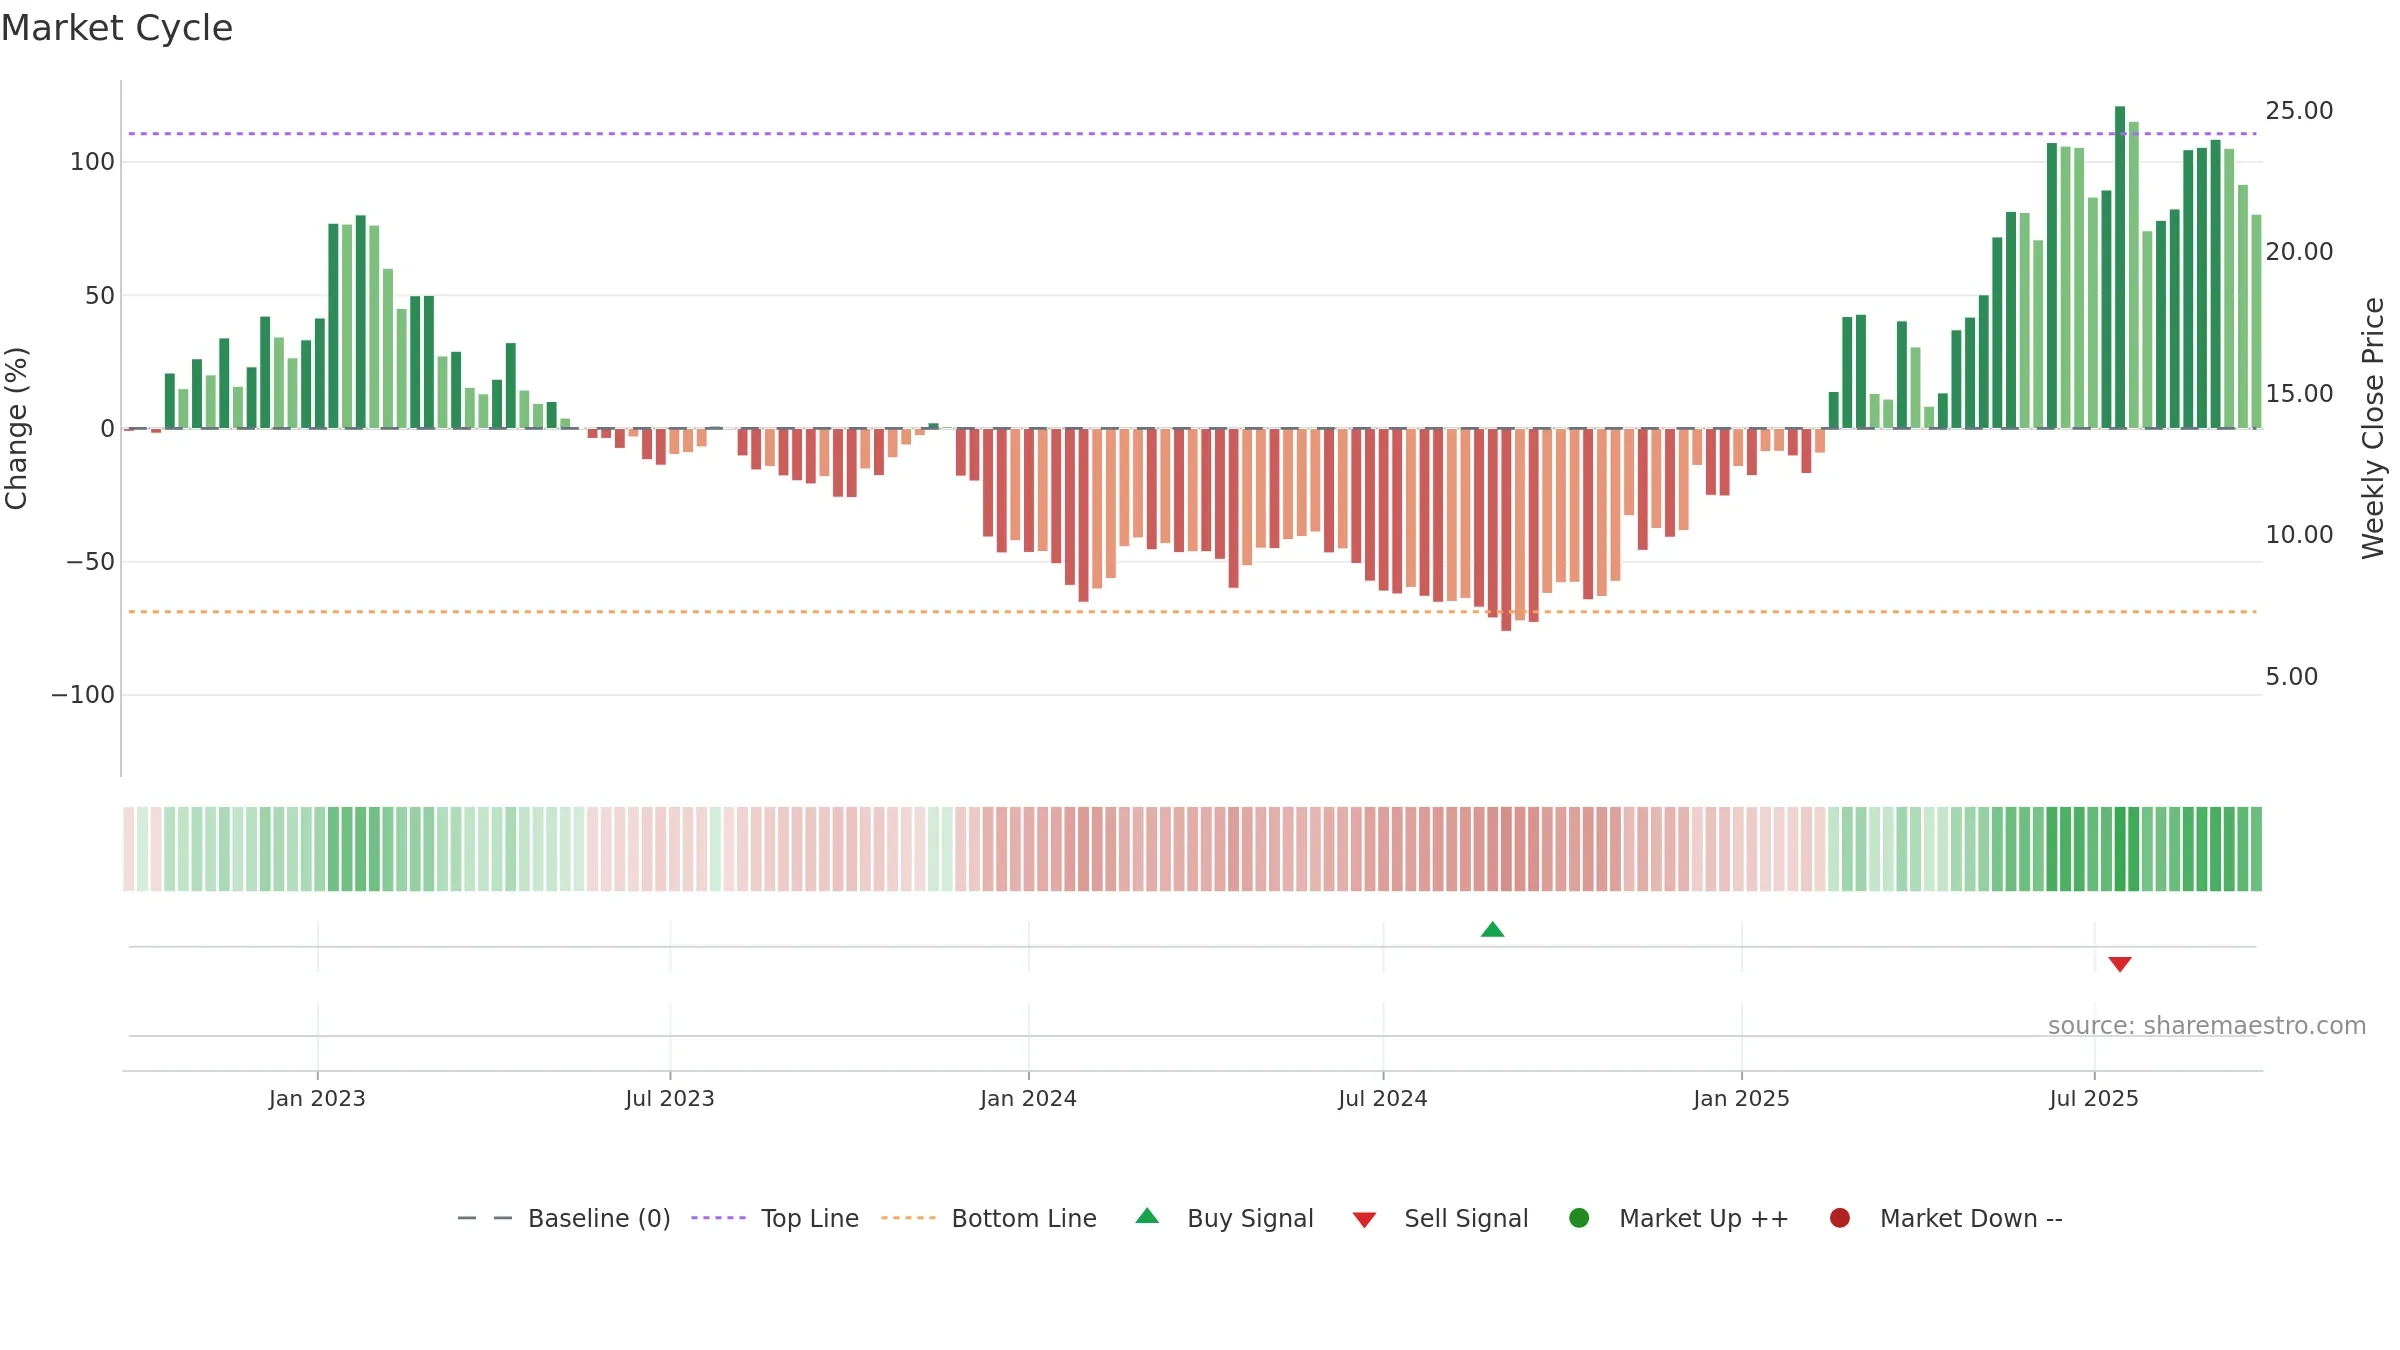This screenshot has width=2400, height=1350.
Task: Click the Jan 2025 axis label
Action: click(x=1741, y=1099)
